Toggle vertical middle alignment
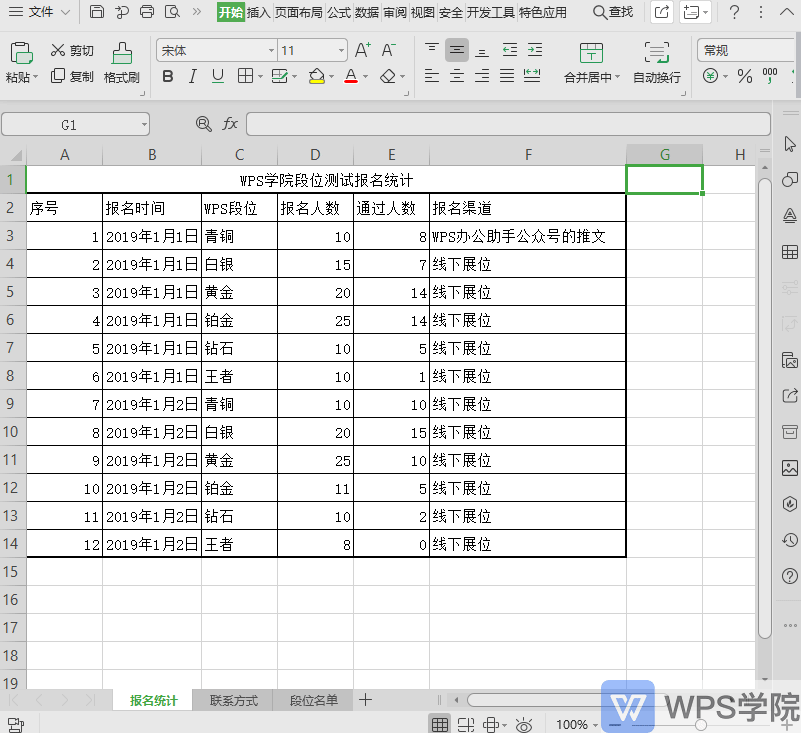Screen dimensions: 801x733 (457, 50)
